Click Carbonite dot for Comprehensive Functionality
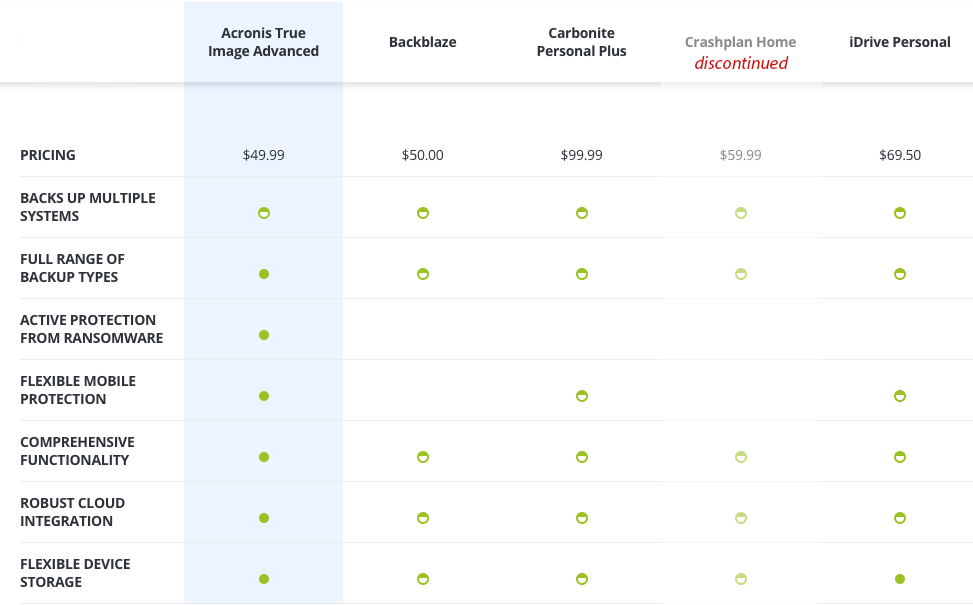 [581, 457]
